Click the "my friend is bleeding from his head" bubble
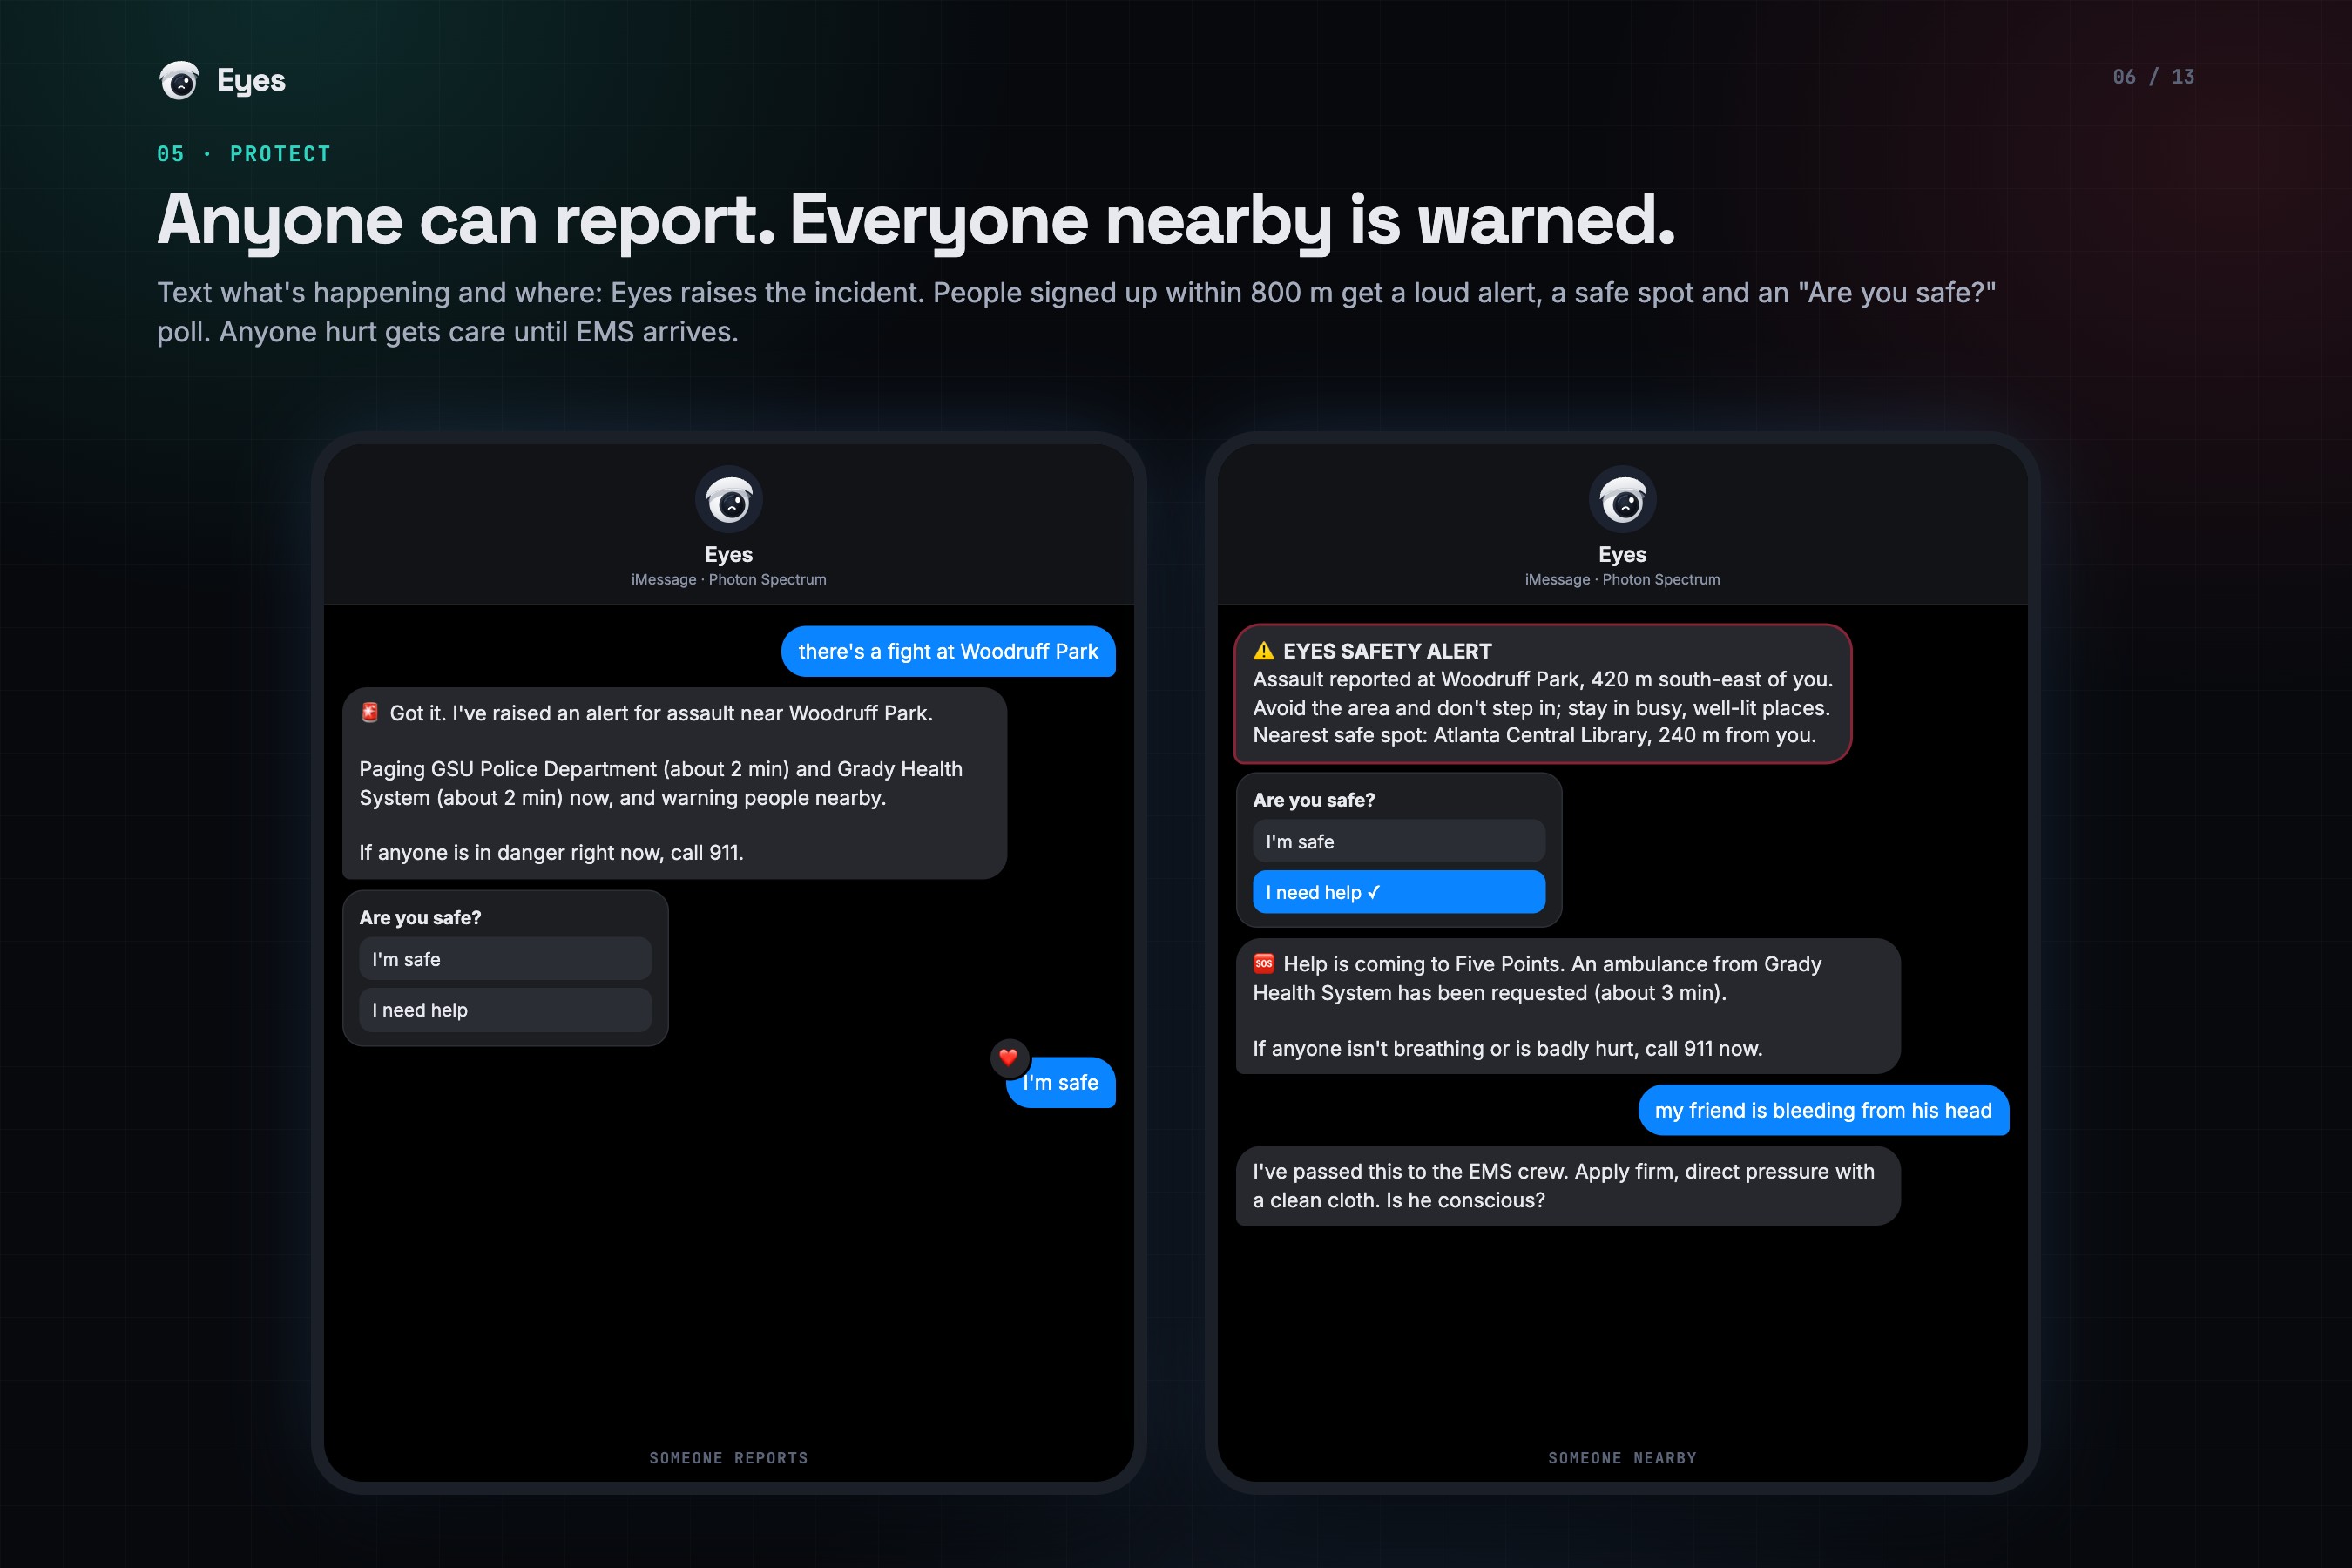The height and width of the screenshot is (1568, 2352). 1823,1110
